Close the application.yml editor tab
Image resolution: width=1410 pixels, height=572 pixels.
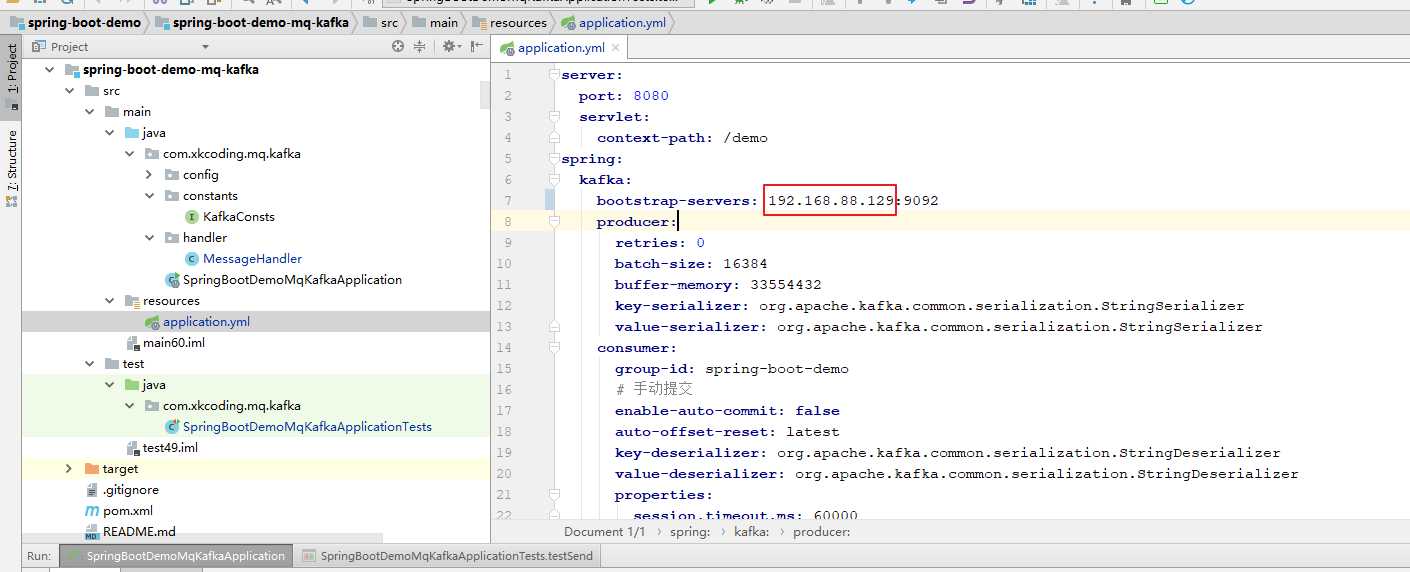point(616,48)
